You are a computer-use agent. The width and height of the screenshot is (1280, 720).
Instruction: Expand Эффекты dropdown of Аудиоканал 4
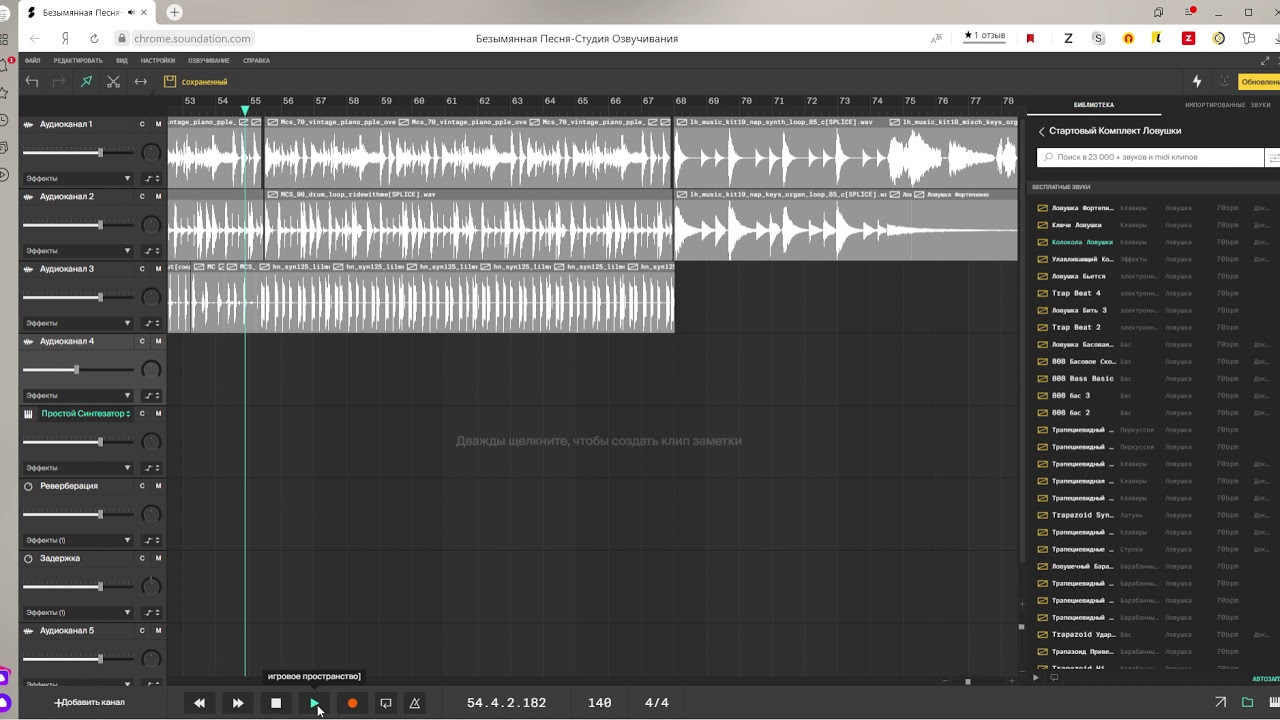pos(78,396)
